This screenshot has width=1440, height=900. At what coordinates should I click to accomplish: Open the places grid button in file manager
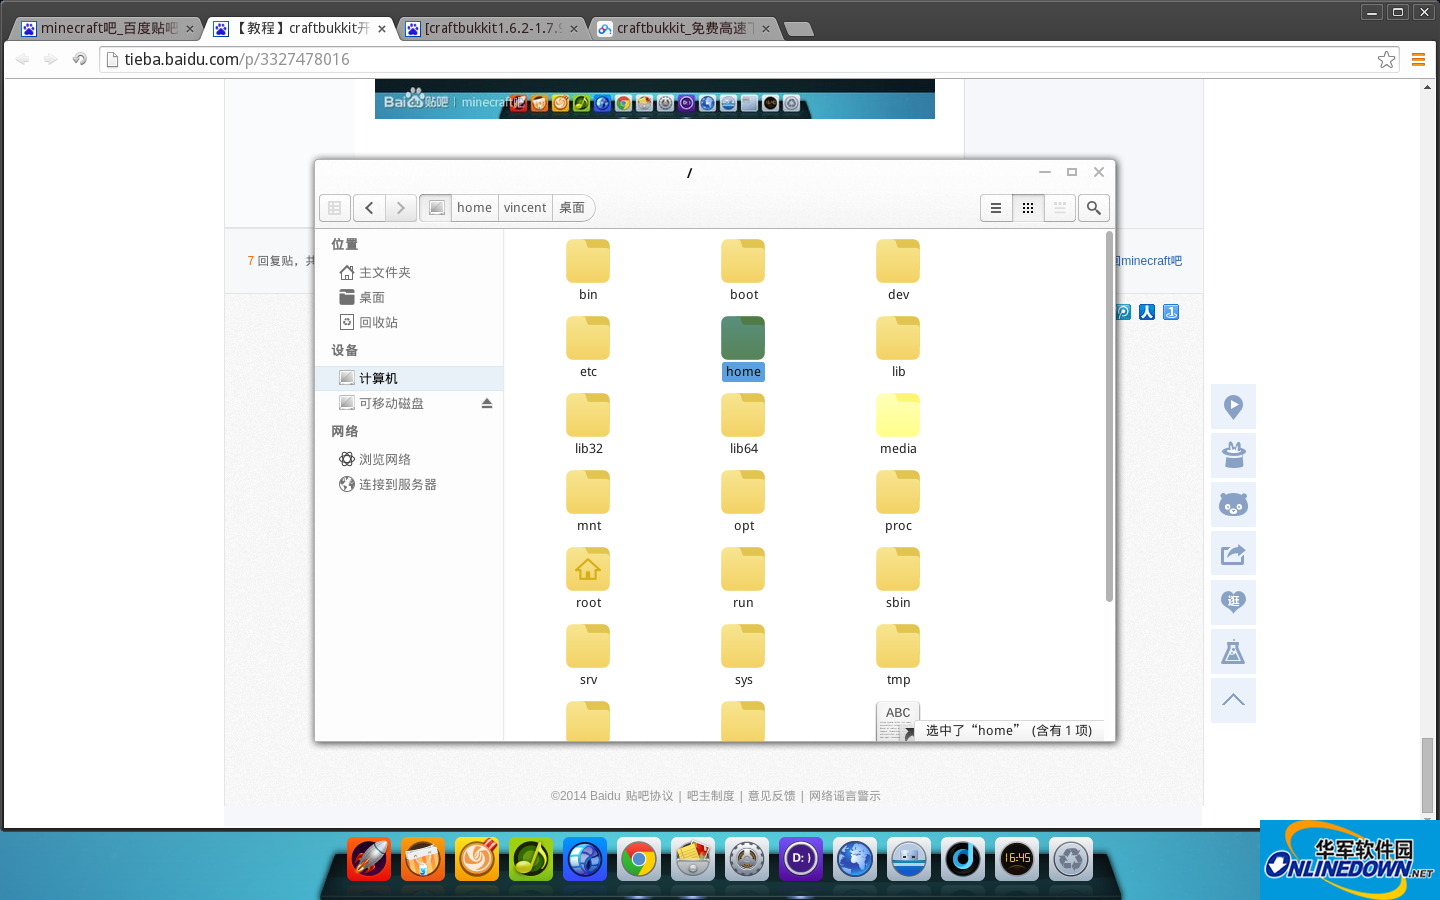(x=334, y=207)
